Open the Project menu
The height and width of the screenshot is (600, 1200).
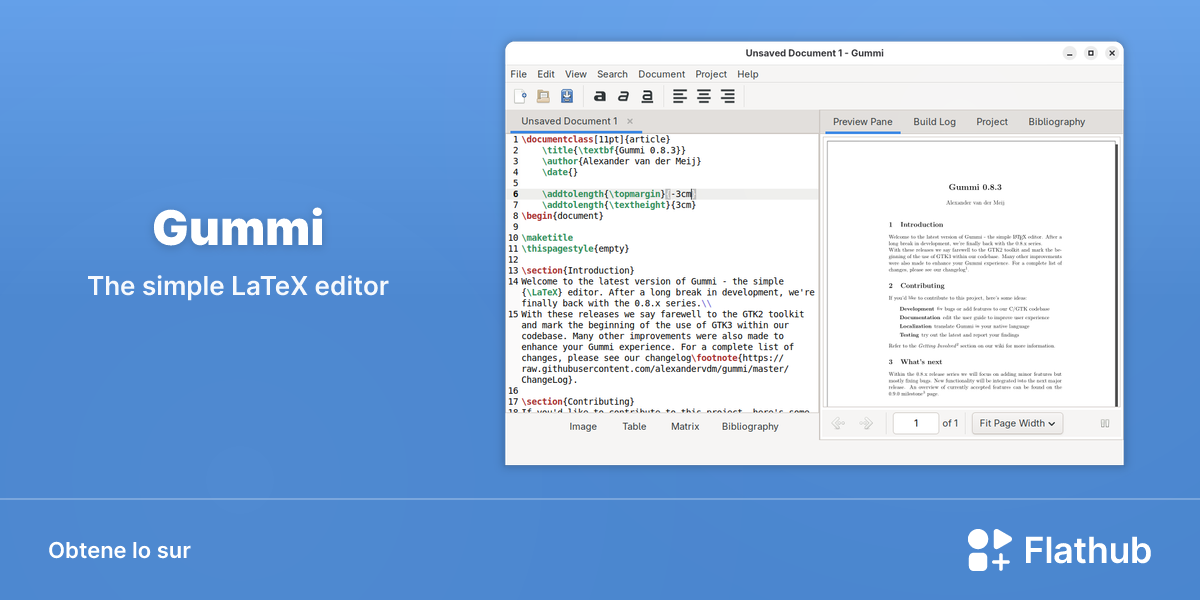point(711,74)
